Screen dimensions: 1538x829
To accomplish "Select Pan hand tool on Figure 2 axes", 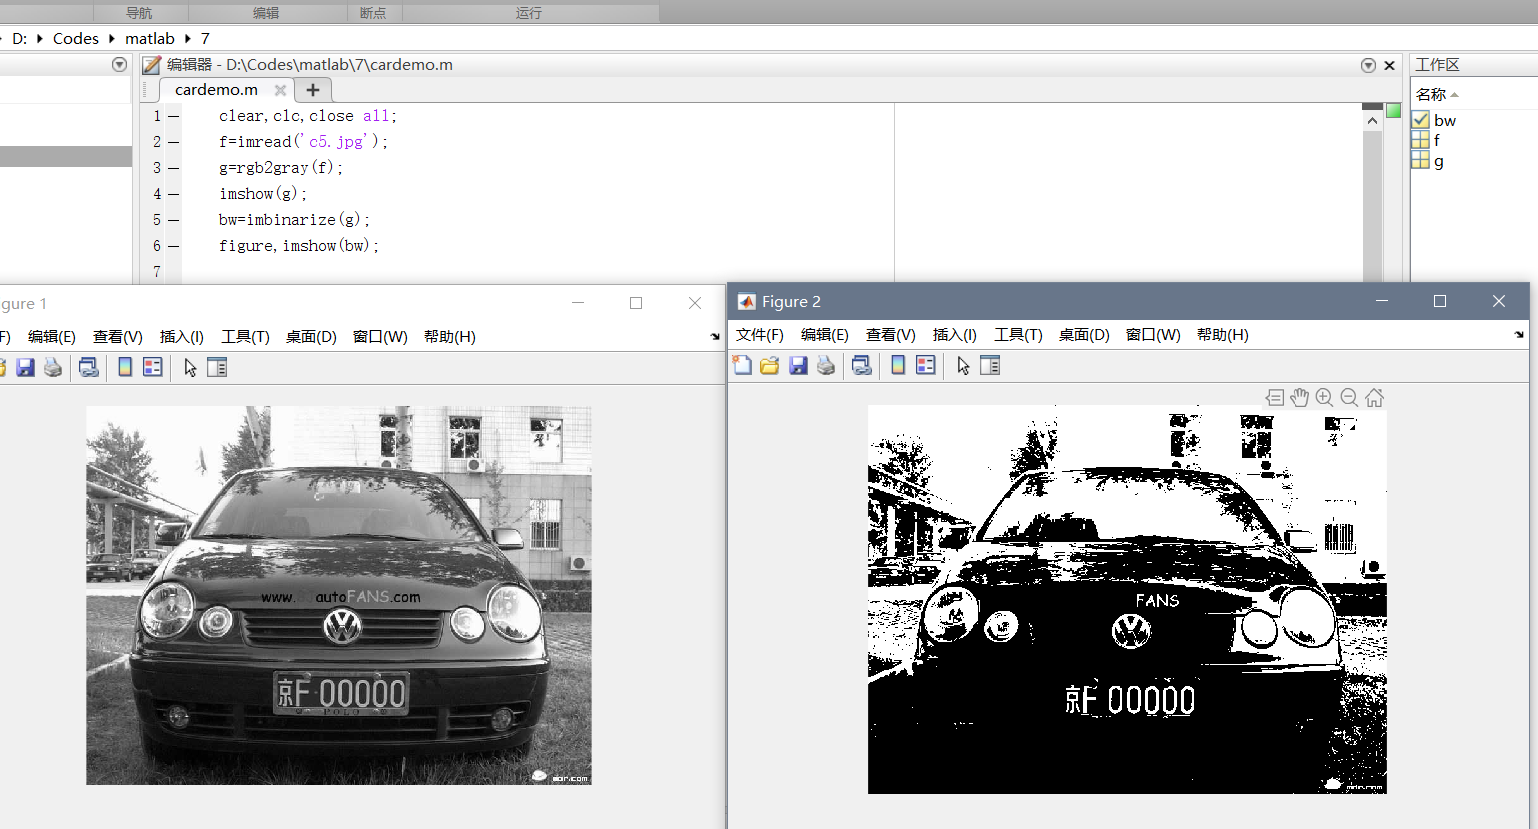I will 1299,397.
